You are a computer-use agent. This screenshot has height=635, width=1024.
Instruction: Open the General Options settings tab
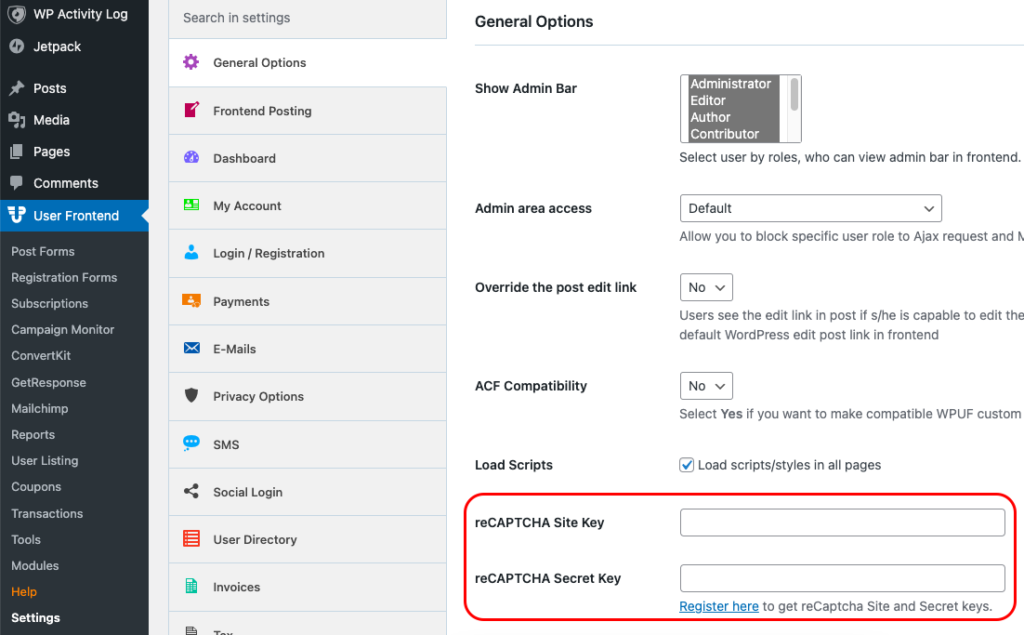pyautogui.click(x=308, y=63)
